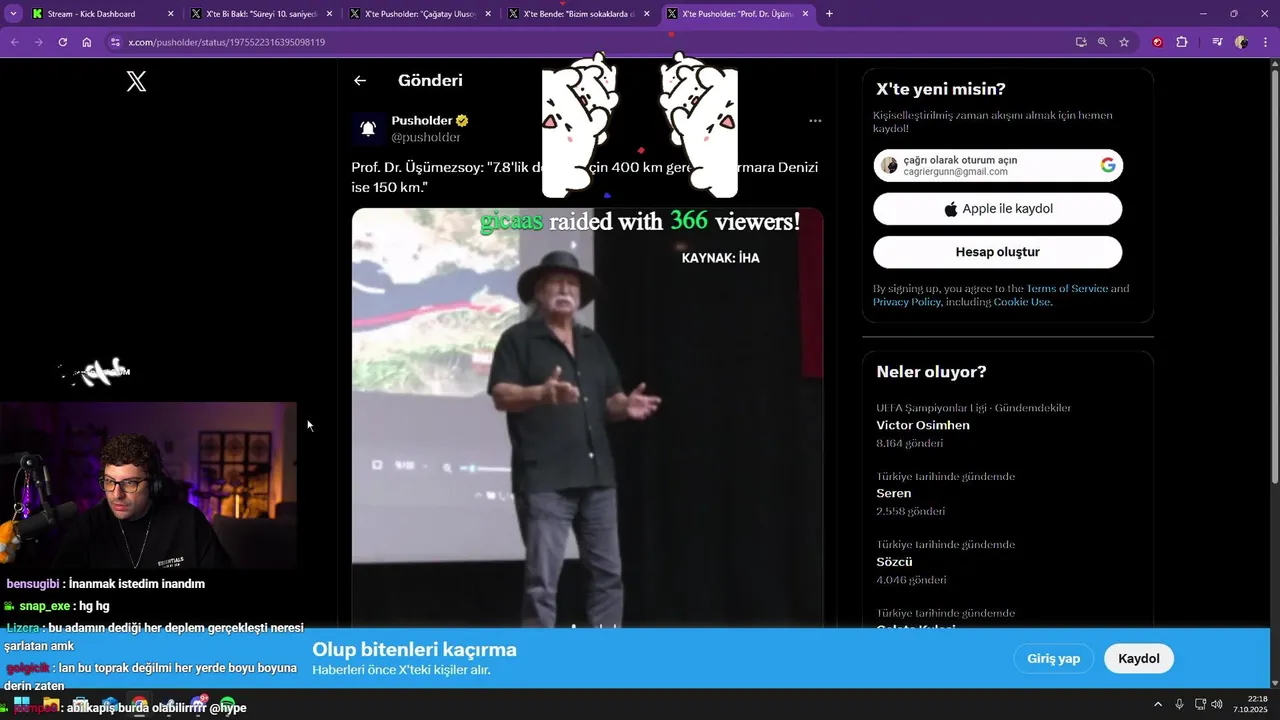Switch to X'te Bende "Bizim sokaklarda" tab
Screen dimensions: 1280x720
[x=578, y=14]
